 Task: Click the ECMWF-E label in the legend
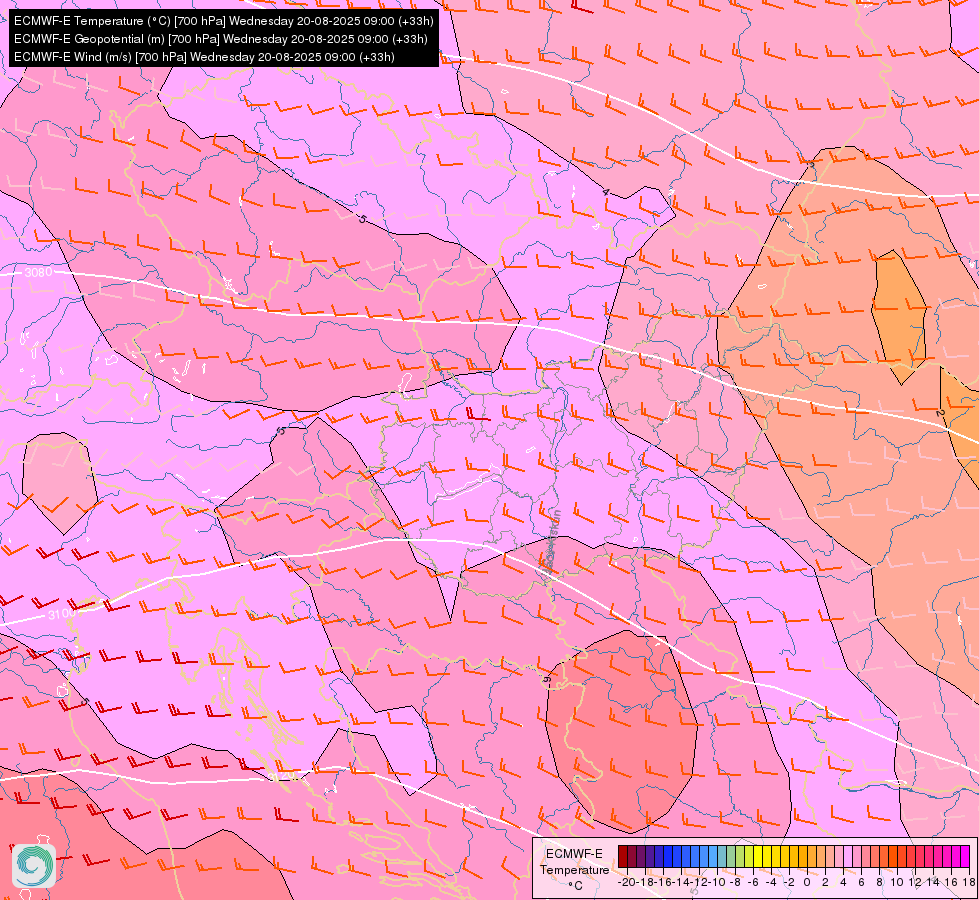coord(574,854)
